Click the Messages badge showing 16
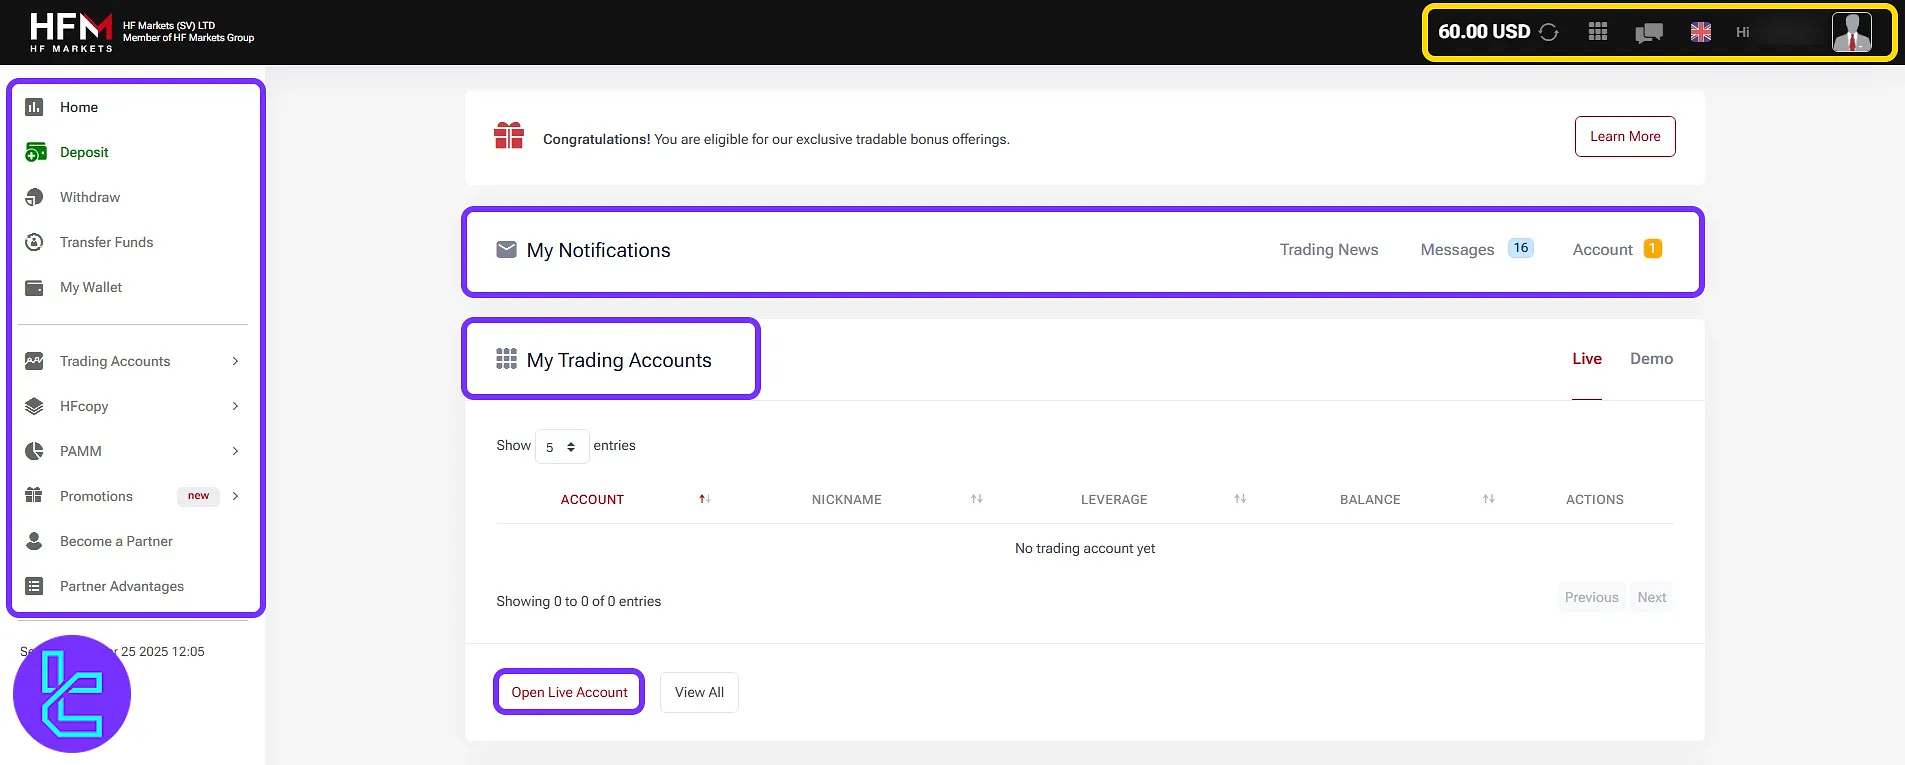The image size is (1905, 765). click(x=1521, y=248)
